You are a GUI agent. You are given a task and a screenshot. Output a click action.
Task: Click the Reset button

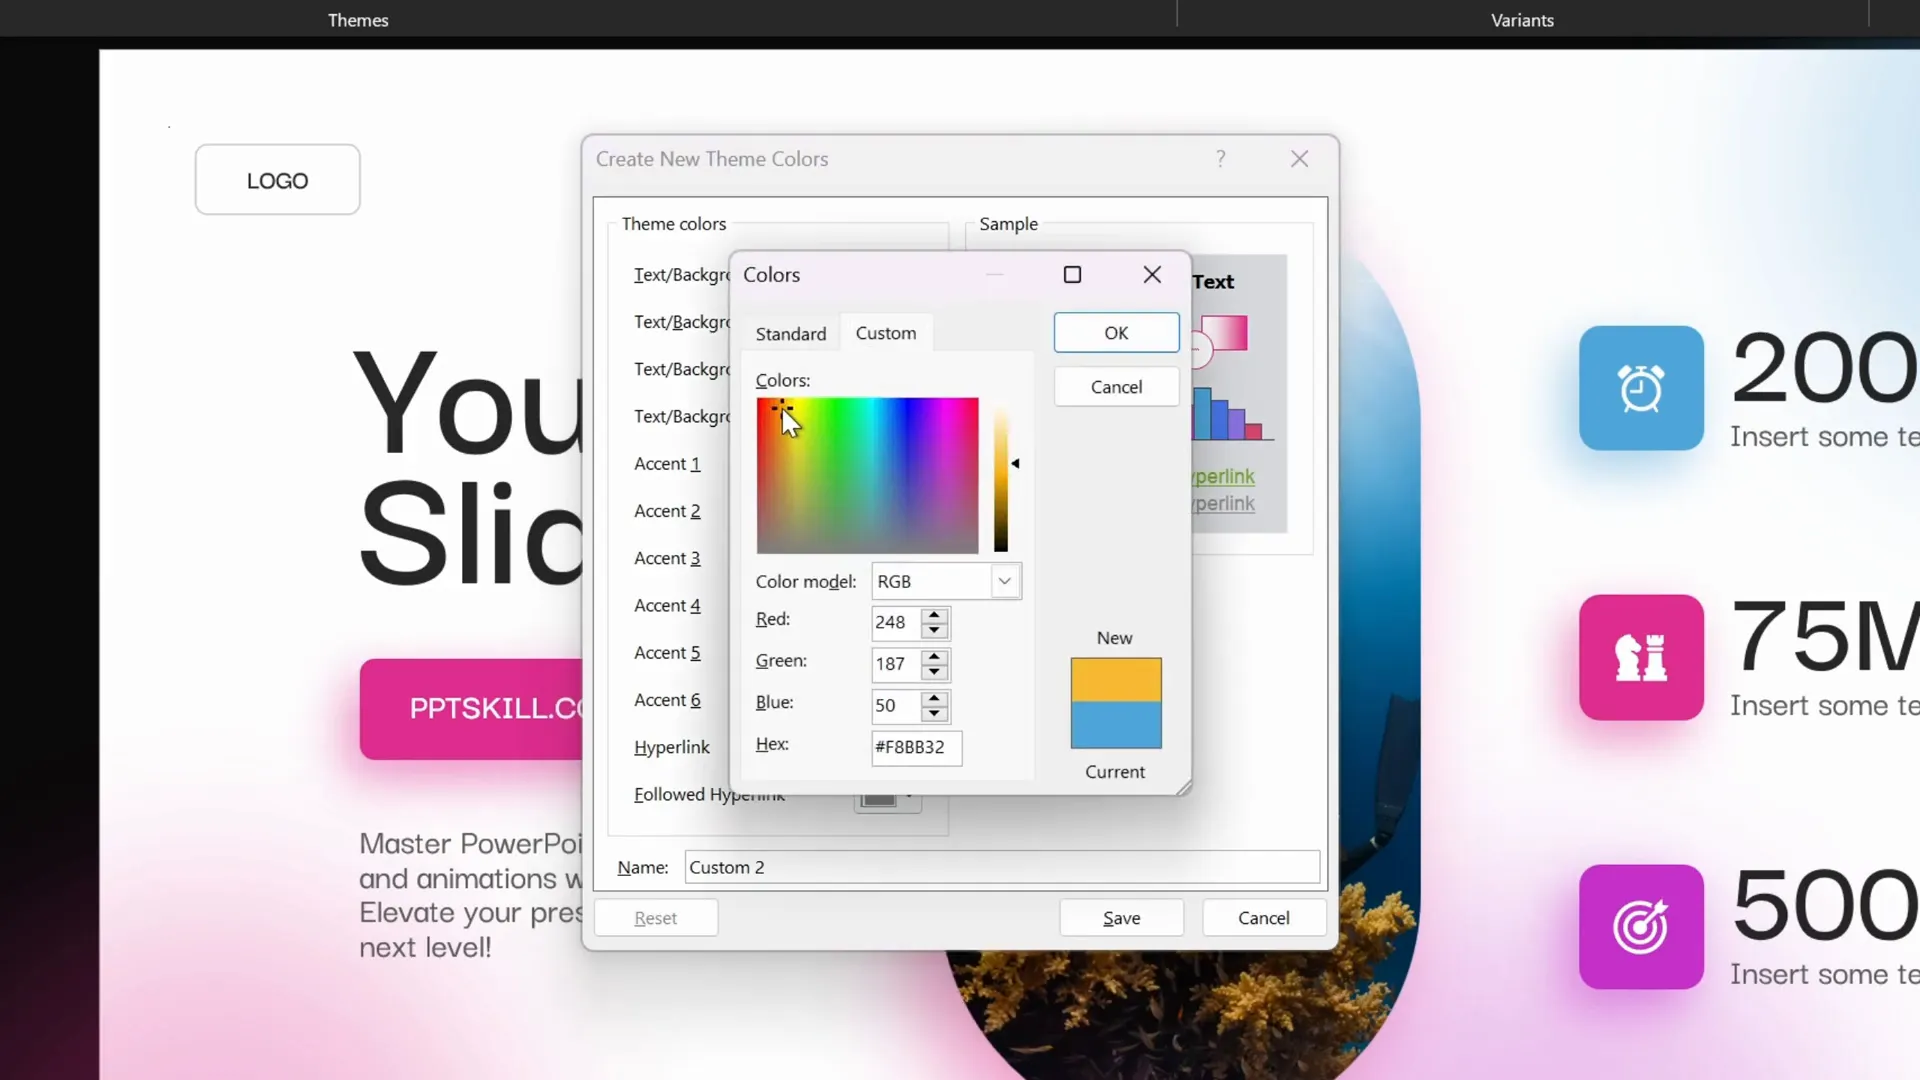pyautogui.click(x=656, y=918)
